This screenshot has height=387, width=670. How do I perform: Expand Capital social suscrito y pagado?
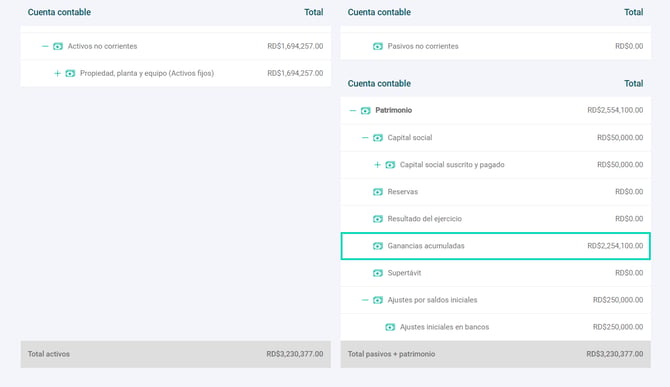(x=377, y=165)
